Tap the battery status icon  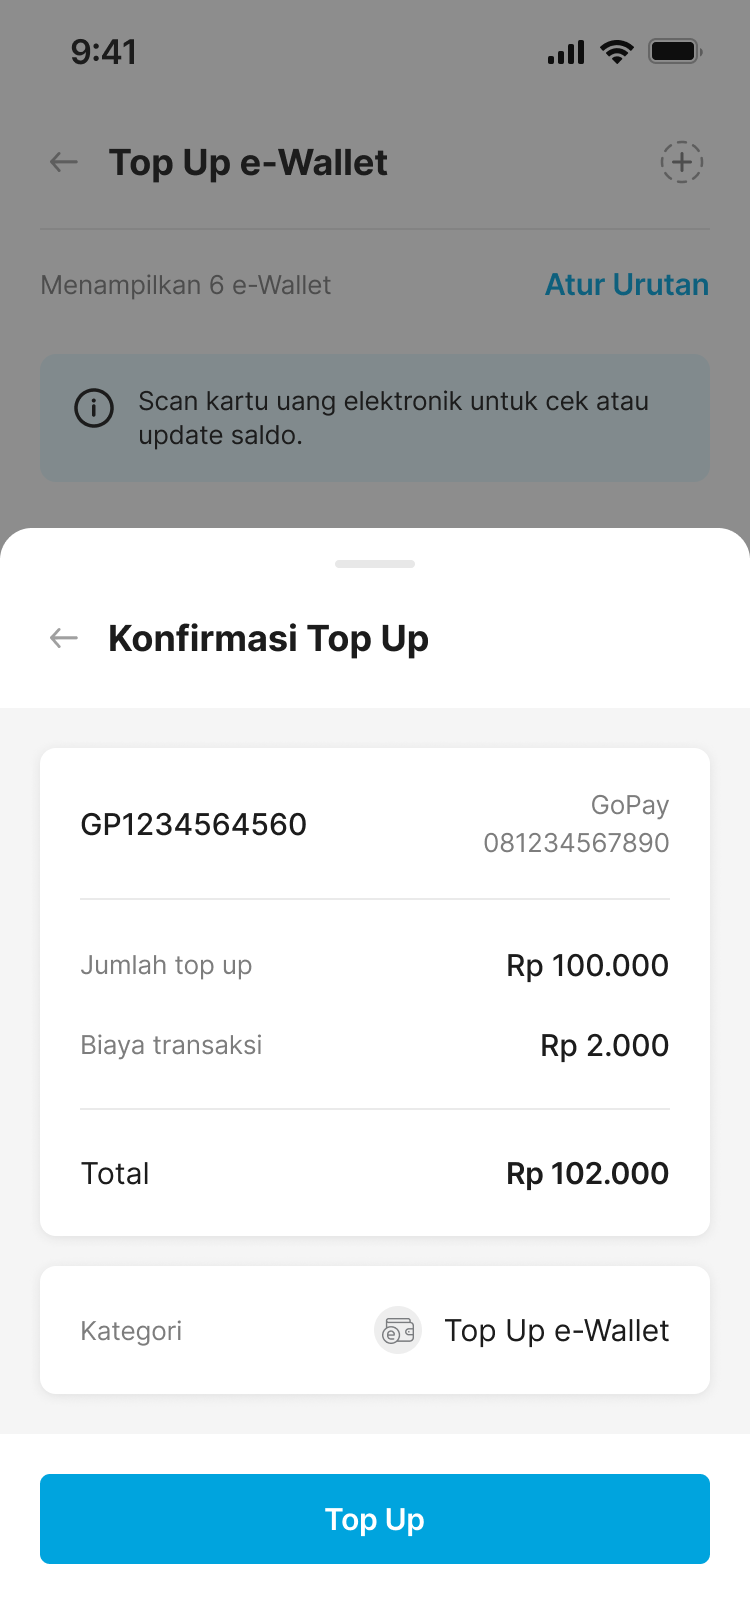(x=675, y=52)
